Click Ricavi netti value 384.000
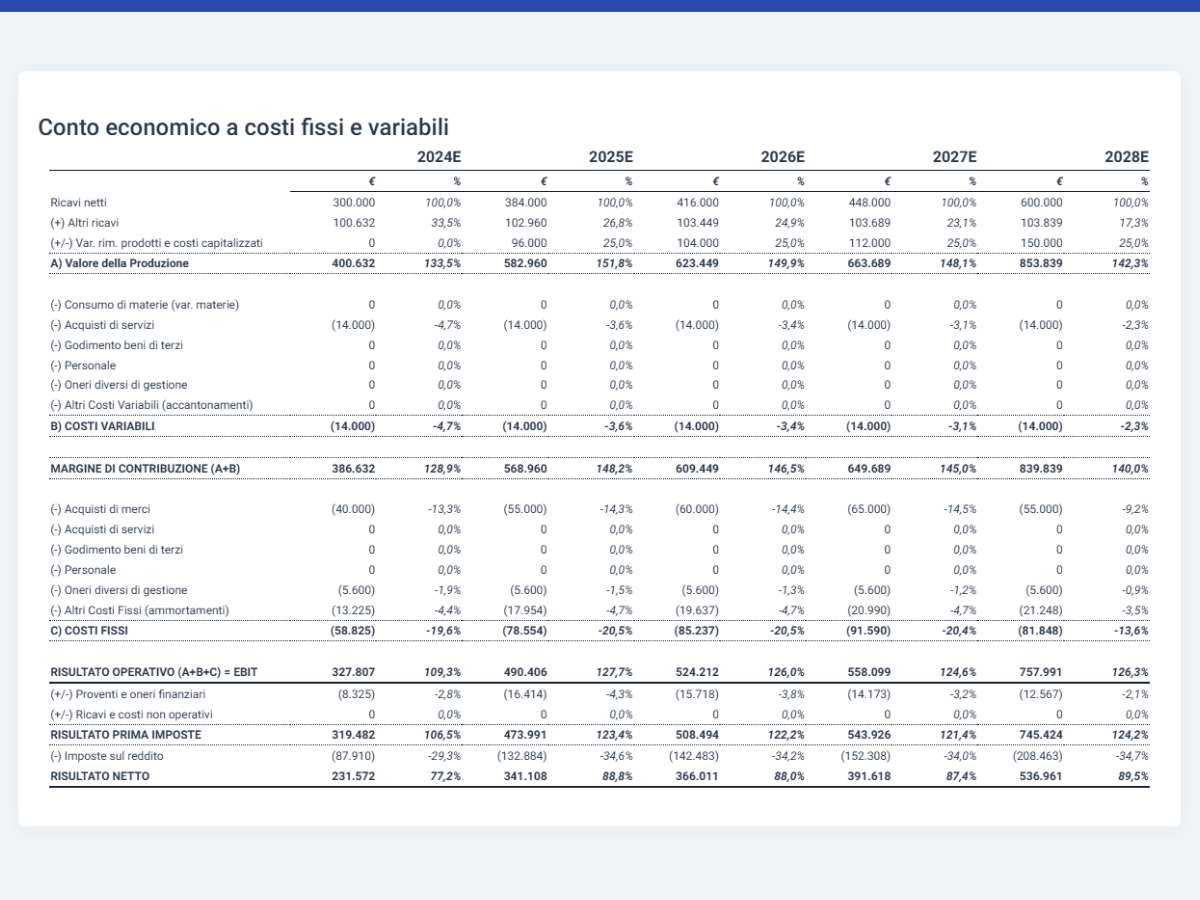Image resolution: width=1200 pixels, height=900 pixels. point(526,203)
